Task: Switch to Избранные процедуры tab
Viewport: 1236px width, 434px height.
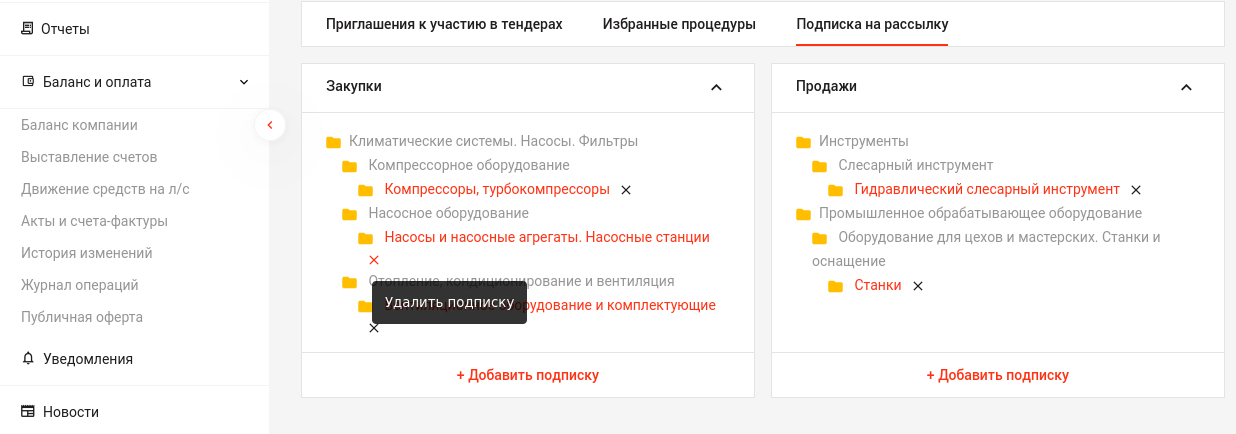Action: tap(679, 24)
